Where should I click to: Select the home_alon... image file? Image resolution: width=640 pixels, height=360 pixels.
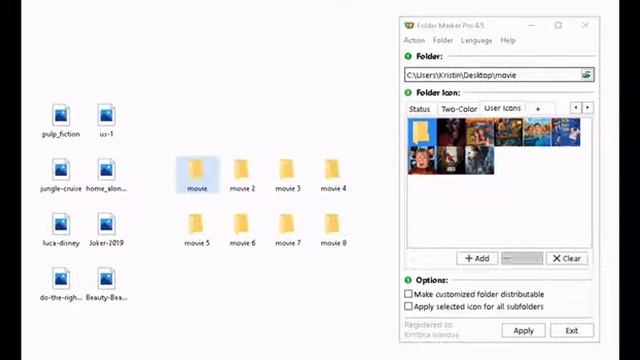(106, 176)
